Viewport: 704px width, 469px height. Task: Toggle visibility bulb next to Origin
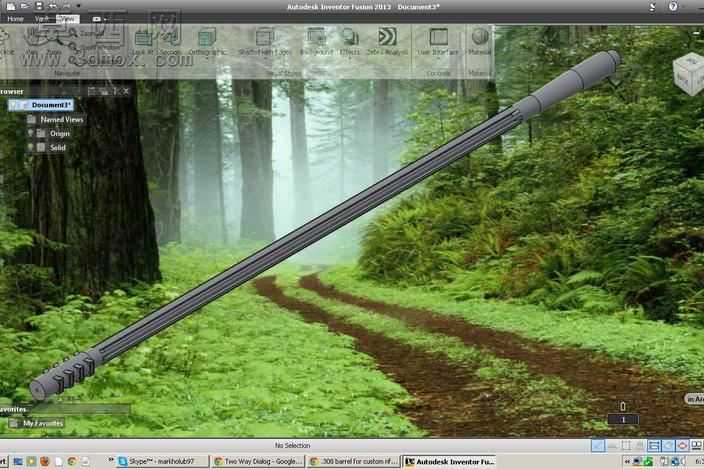(30, 133)
